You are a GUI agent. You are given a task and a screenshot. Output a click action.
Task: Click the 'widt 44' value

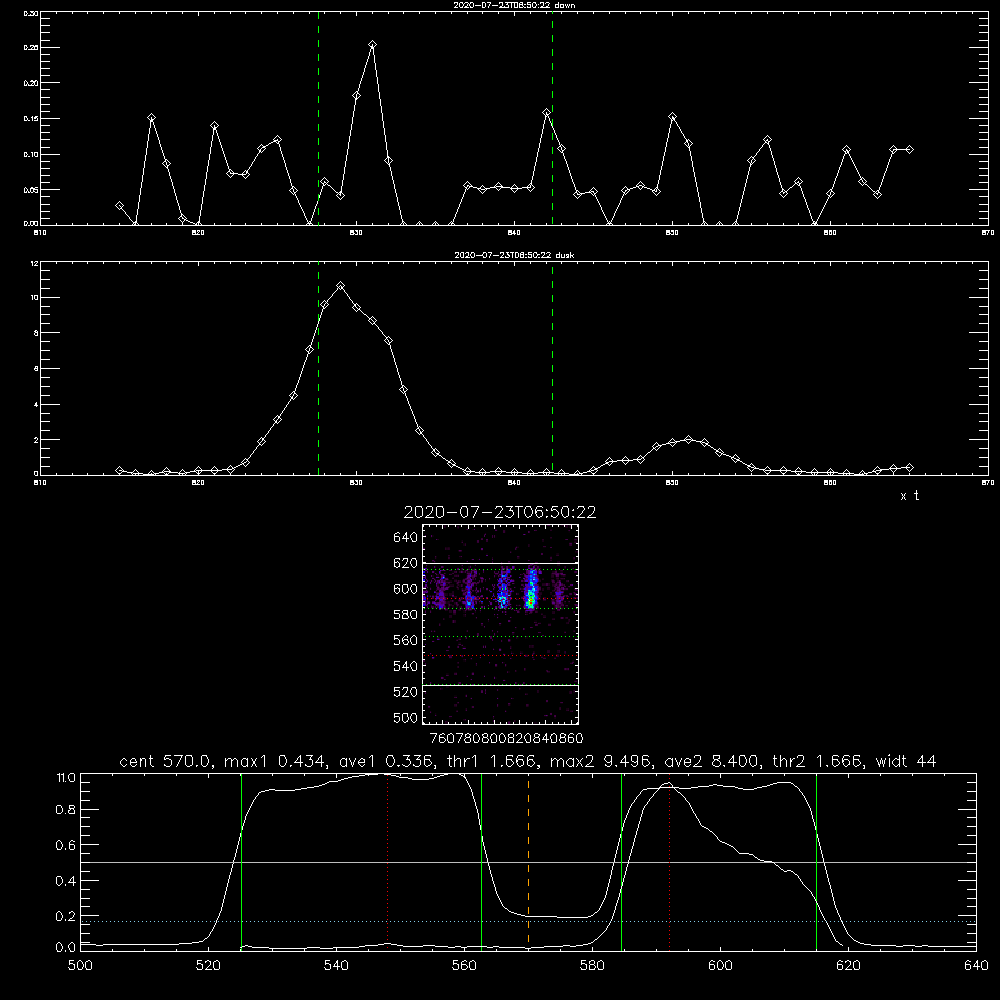pyautogui.click(x=906, y=761)
